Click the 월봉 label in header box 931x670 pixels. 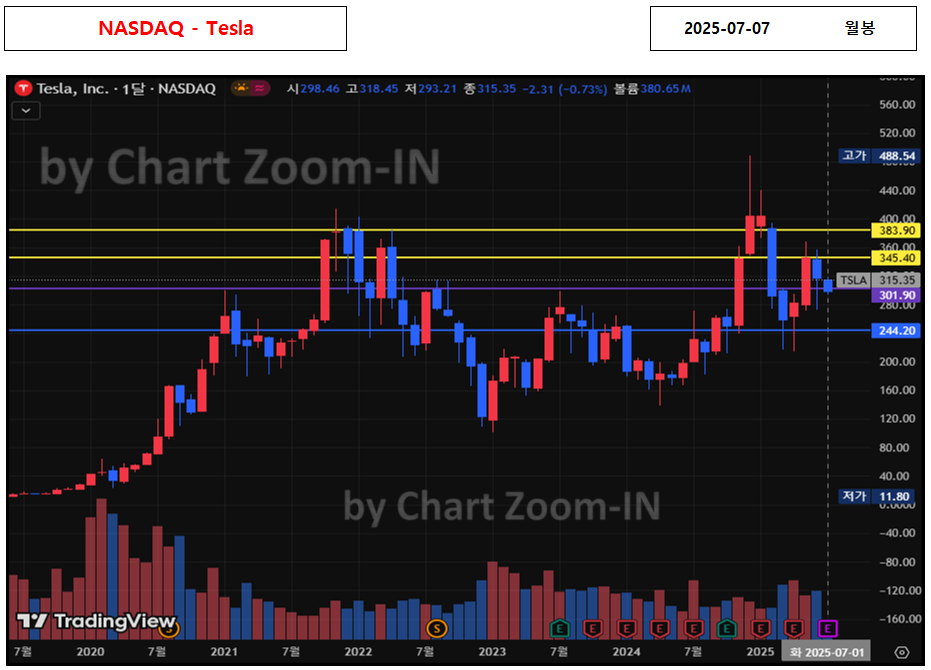[x=860, y=28]
